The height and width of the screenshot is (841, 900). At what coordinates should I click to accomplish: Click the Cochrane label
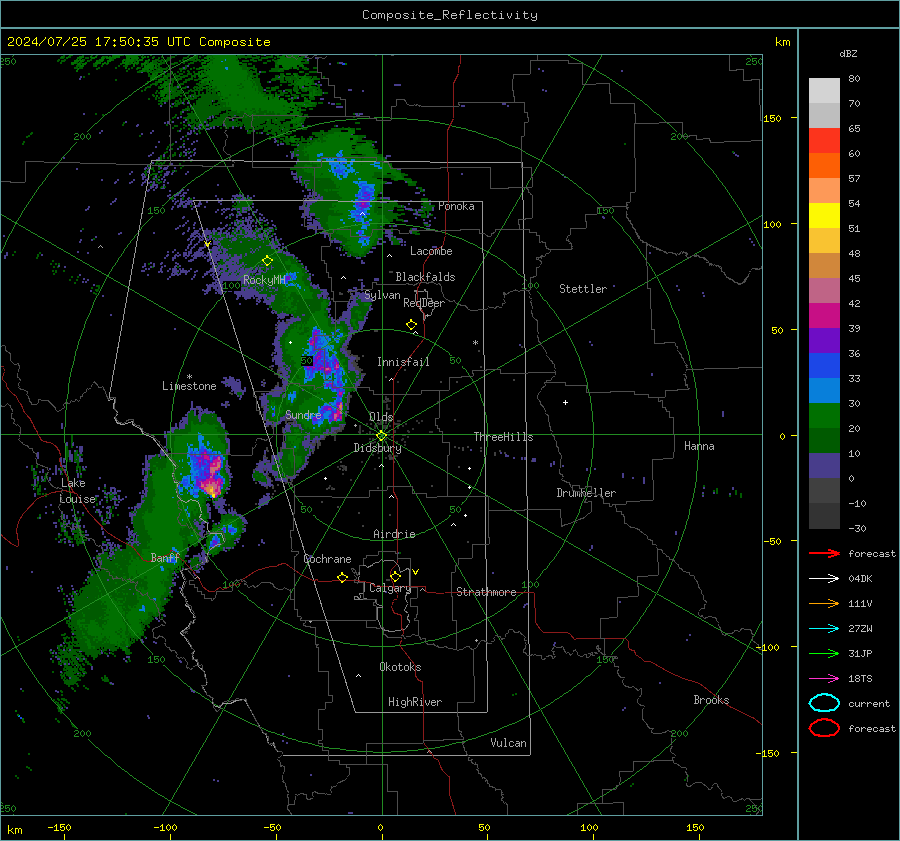pos(327,559)
